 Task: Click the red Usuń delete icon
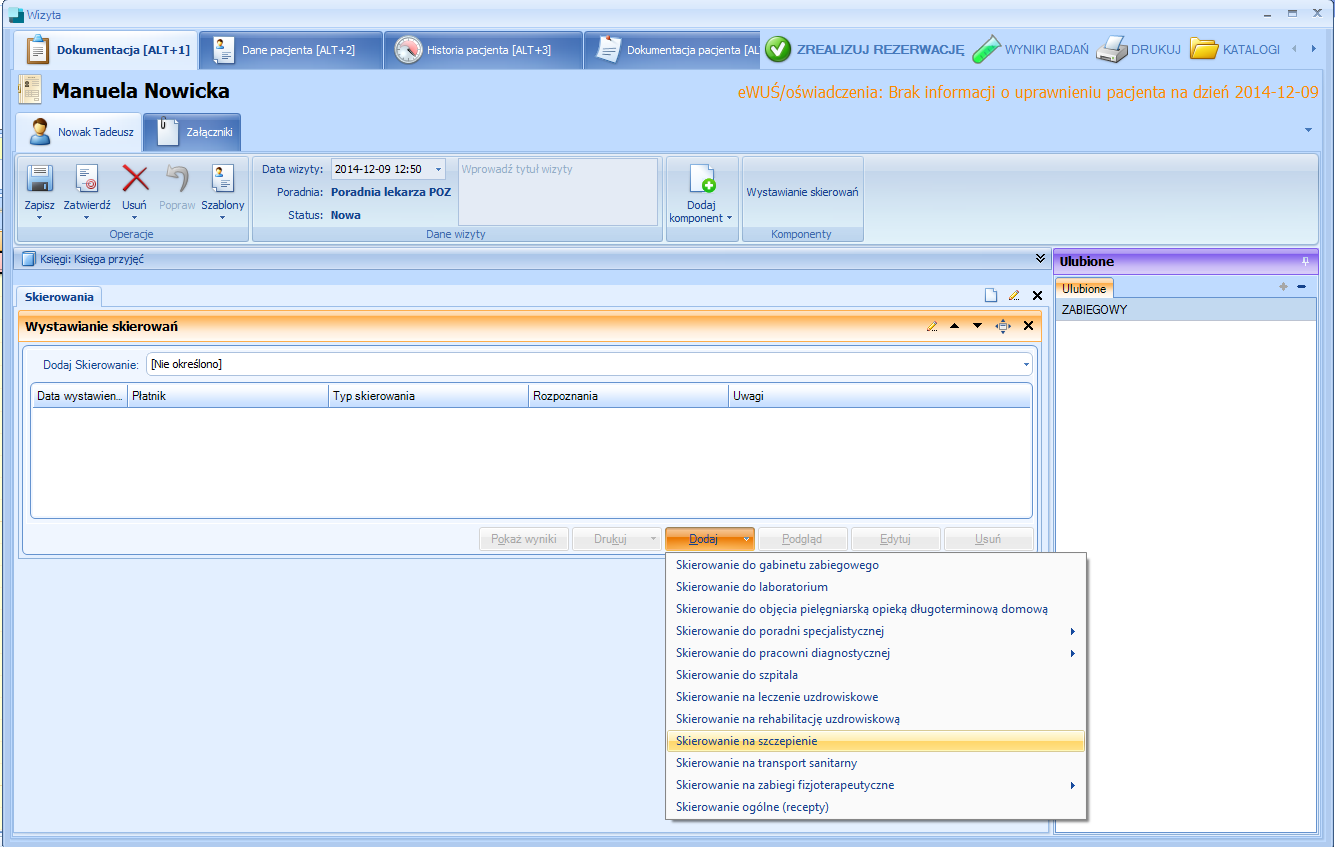pyautogui.click(x=135, y=179)
